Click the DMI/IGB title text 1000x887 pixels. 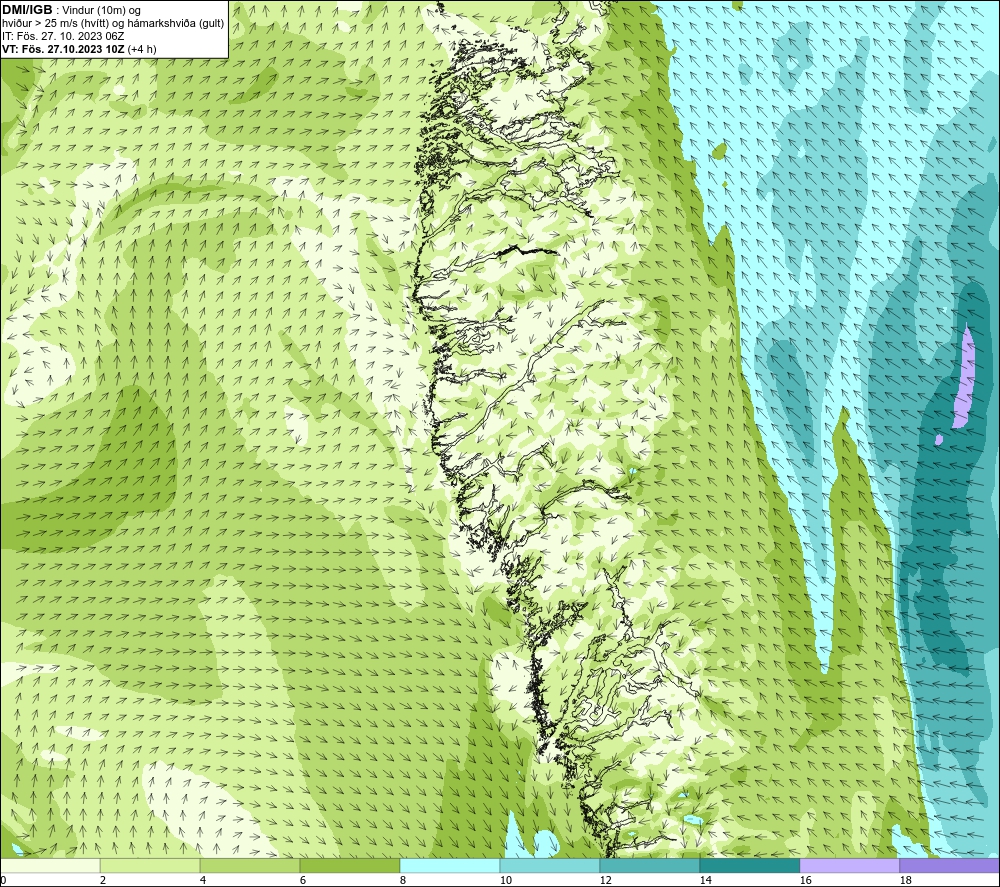pyautogui.click(x=27, y=10)
